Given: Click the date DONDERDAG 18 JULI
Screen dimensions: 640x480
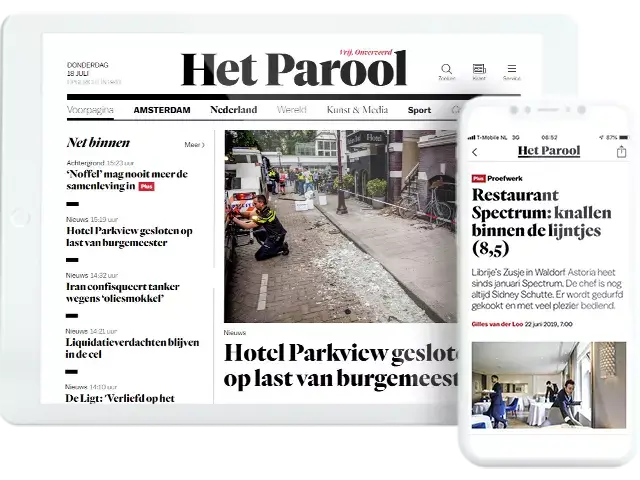Looking at the screenshot, I should tap(87, 69).
